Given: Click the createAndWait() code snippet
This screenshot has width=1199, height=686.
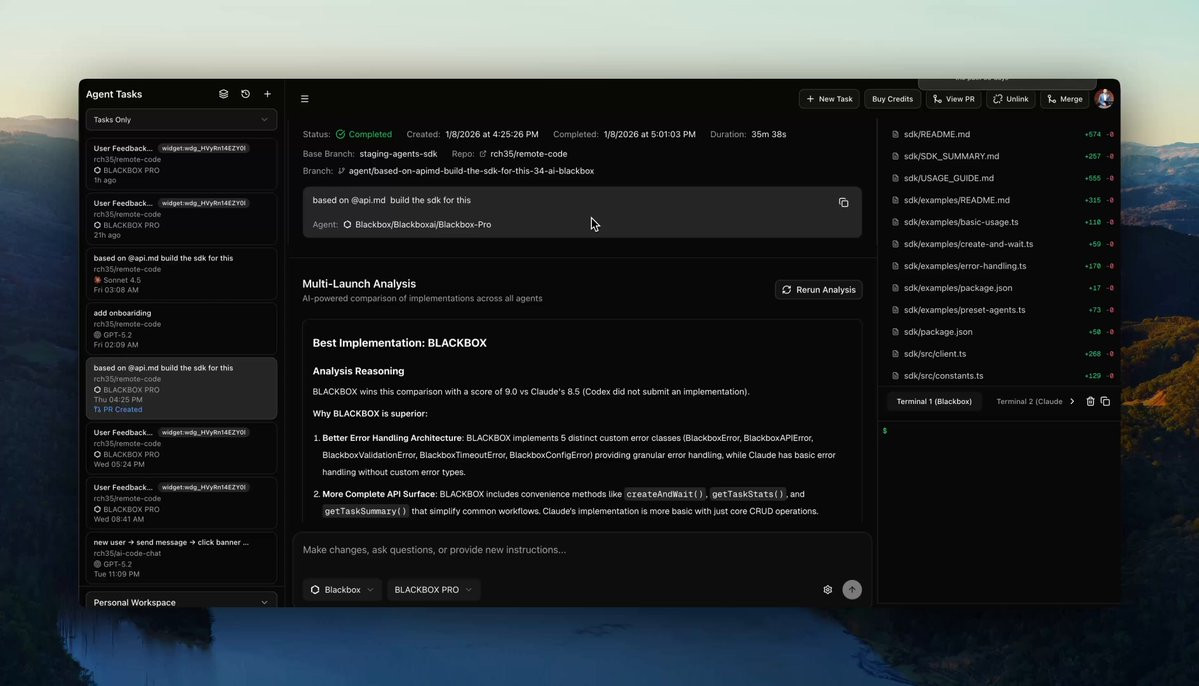Looking at the screenshot, I should (664, 494).
